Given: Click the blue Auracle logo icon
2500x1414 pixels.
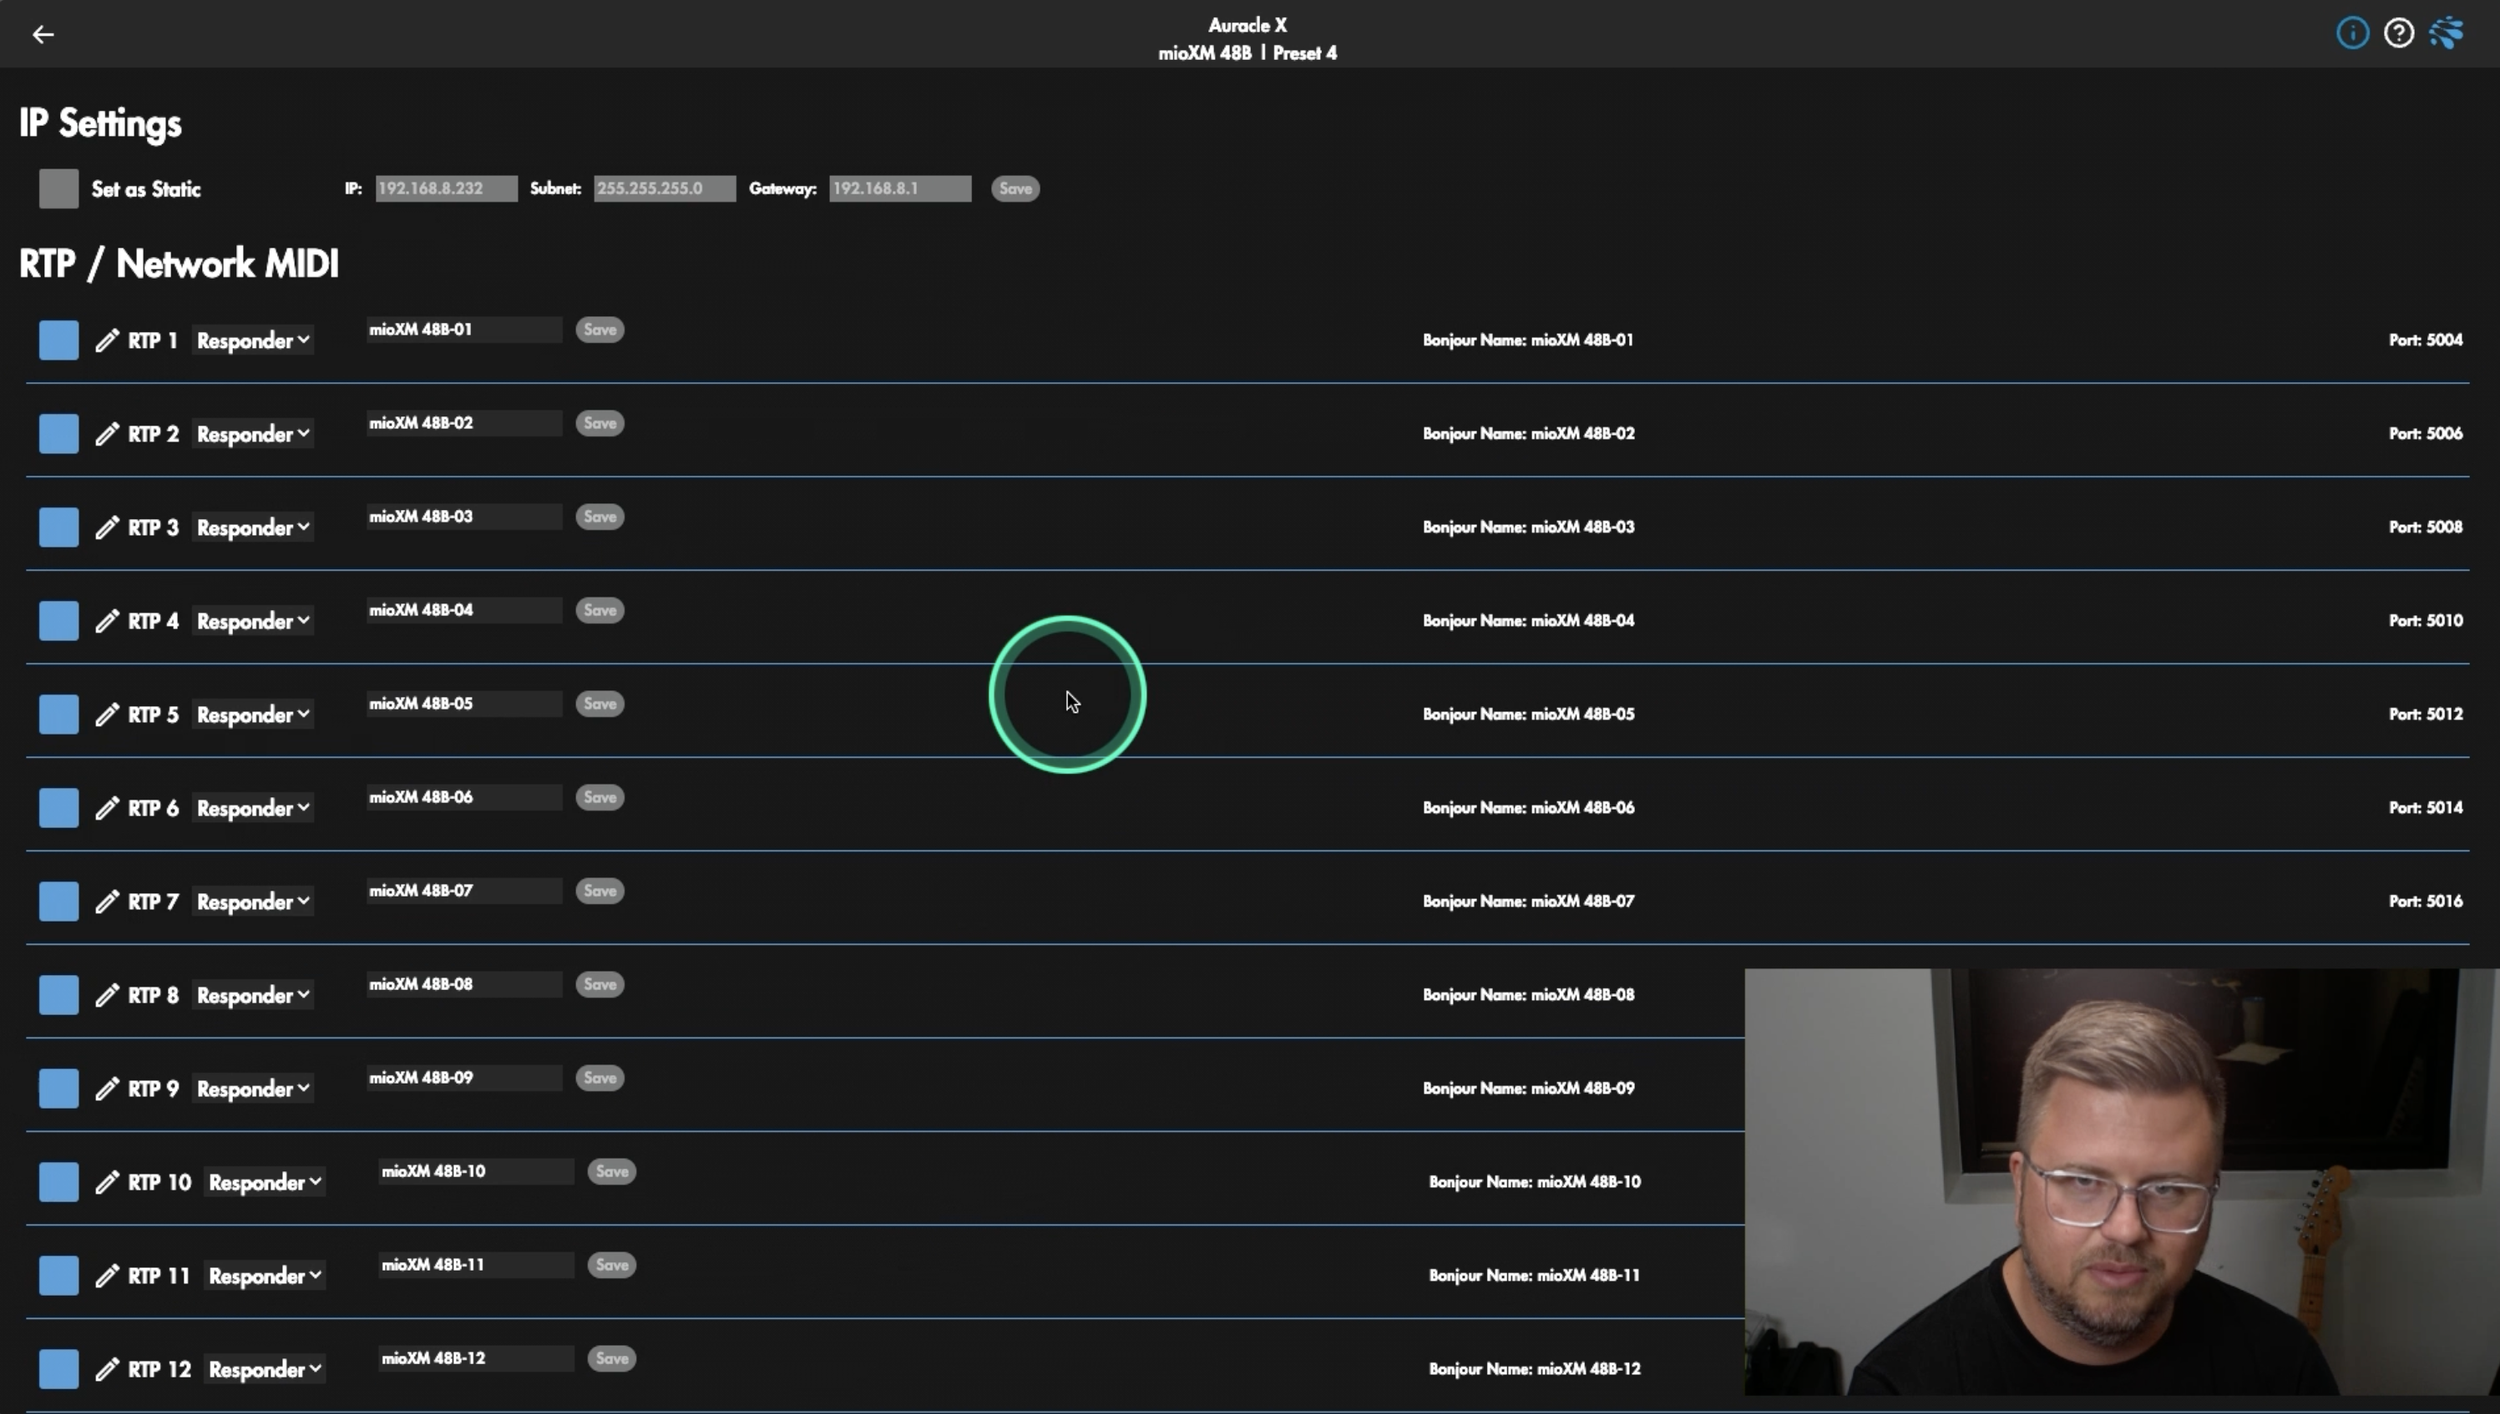Looking at the screenshot, I should [x=2446, y=33].
